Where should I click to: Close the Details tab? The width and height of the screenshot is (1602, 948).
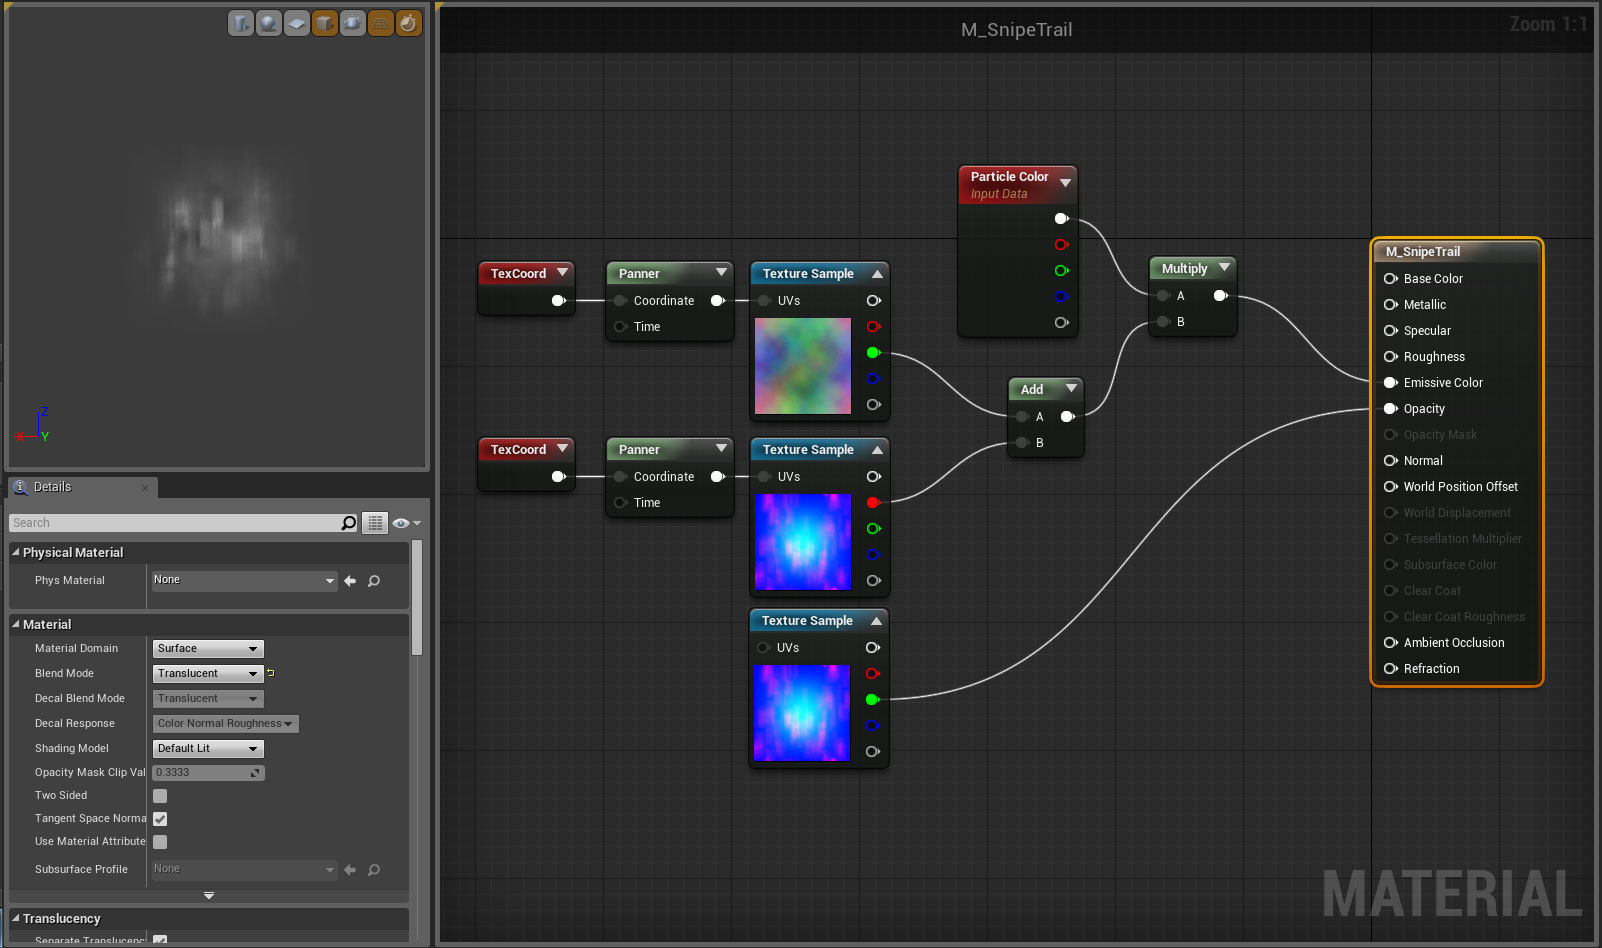(145, 488)
